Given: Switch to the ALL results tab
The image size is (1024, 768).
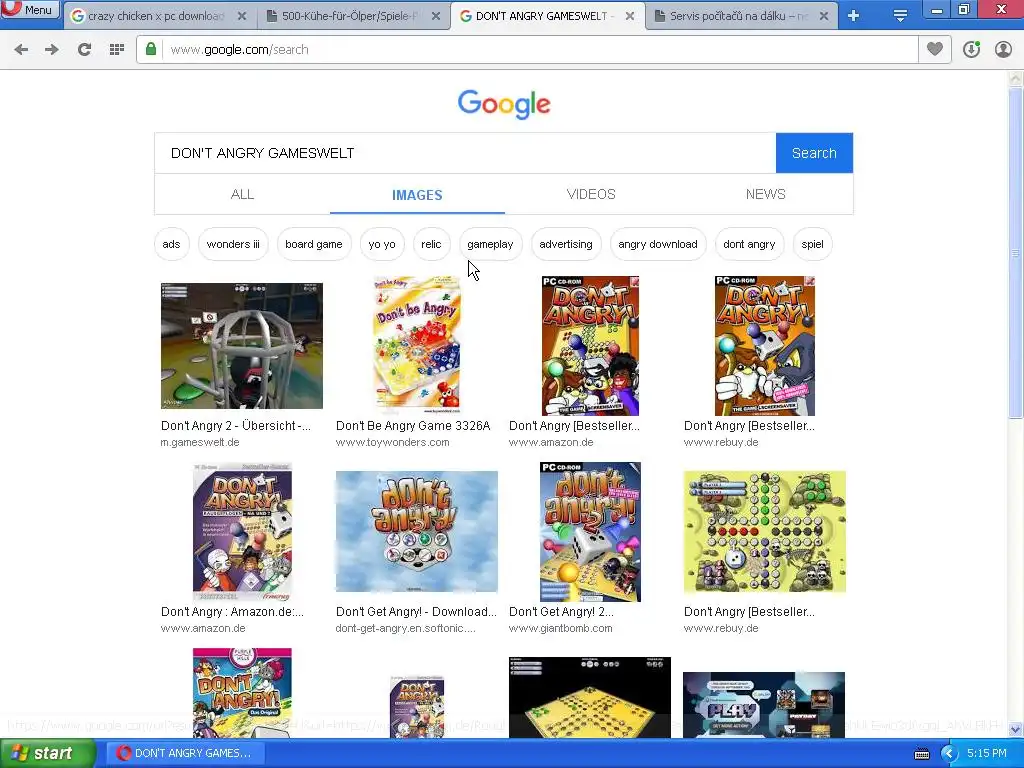Looking at the screenshot, I should pyautogui.click(x=242, y=194).
